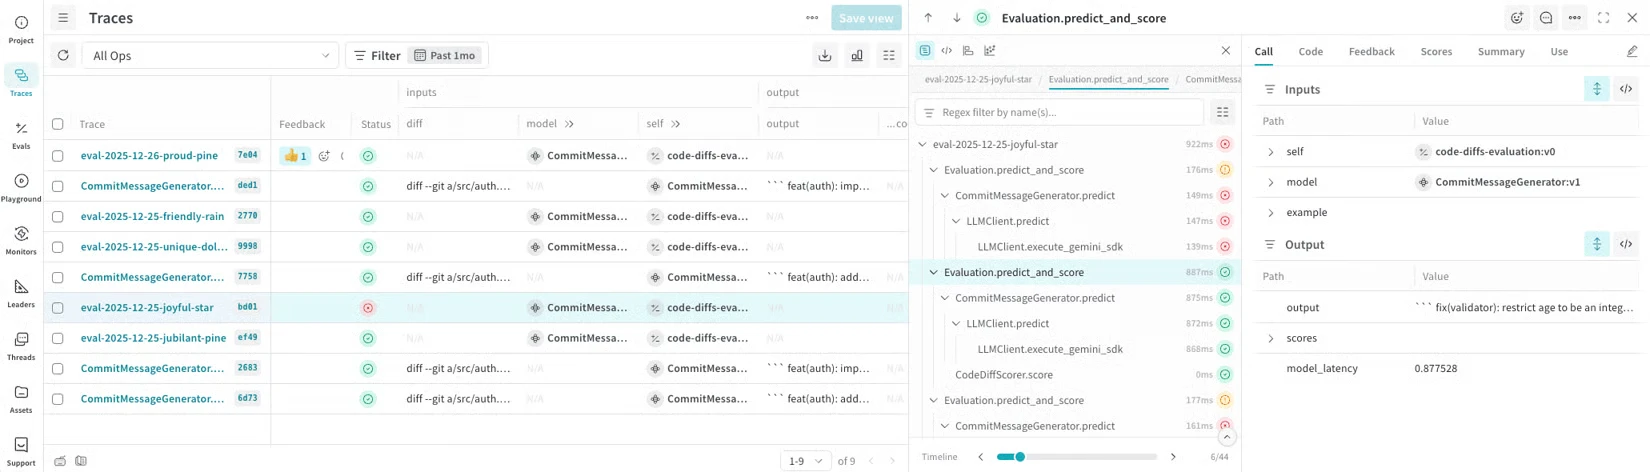Image resolution: width=1650 pixels, height=472 pixels.
Task: Open the All Ops dropdown
Action: (x=210, y=56)
